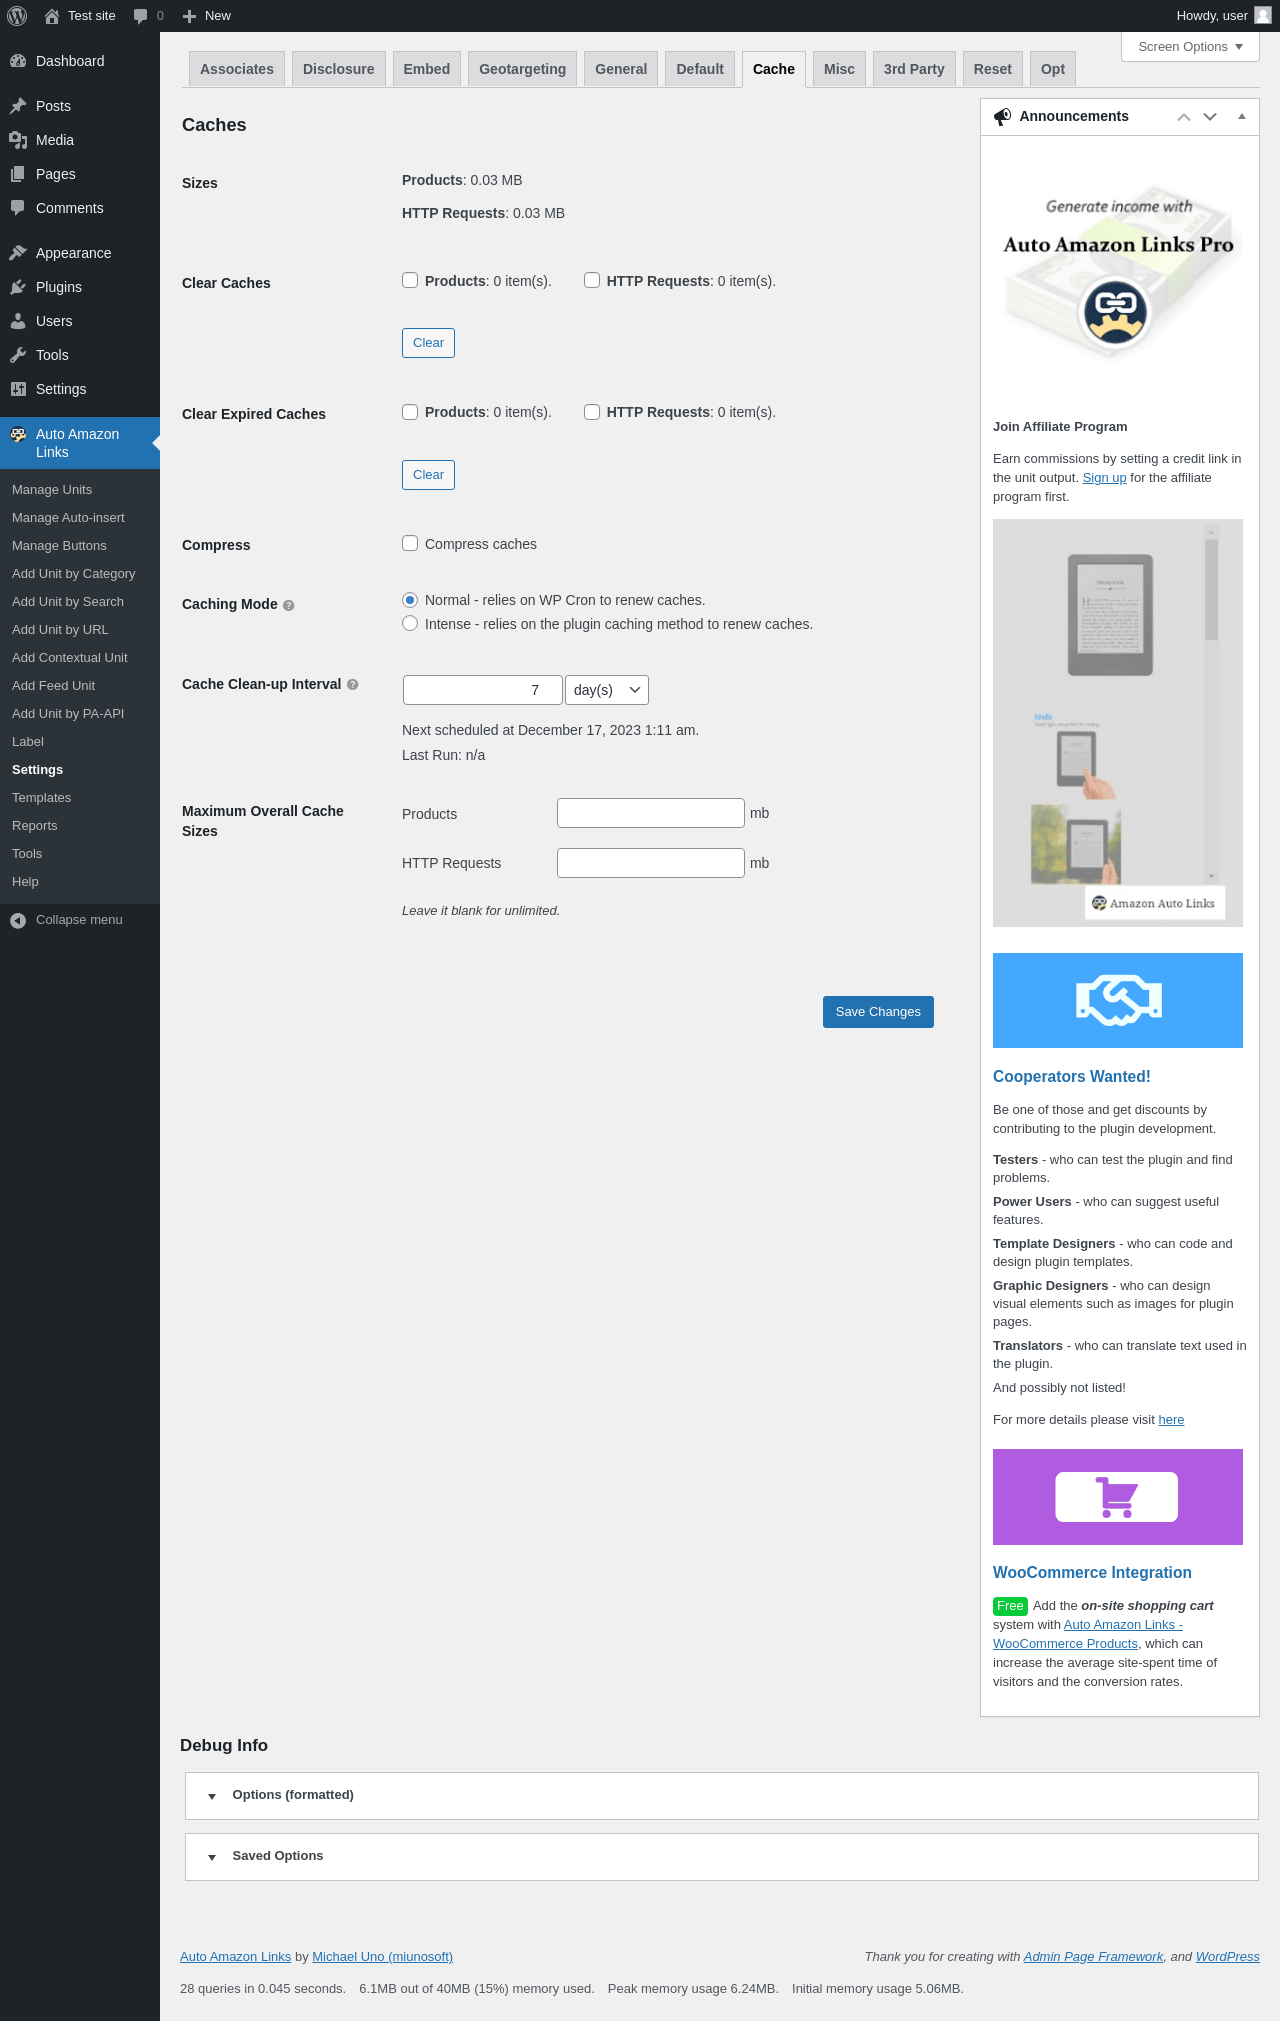Expand the Saved Options section

[722, 1857]
